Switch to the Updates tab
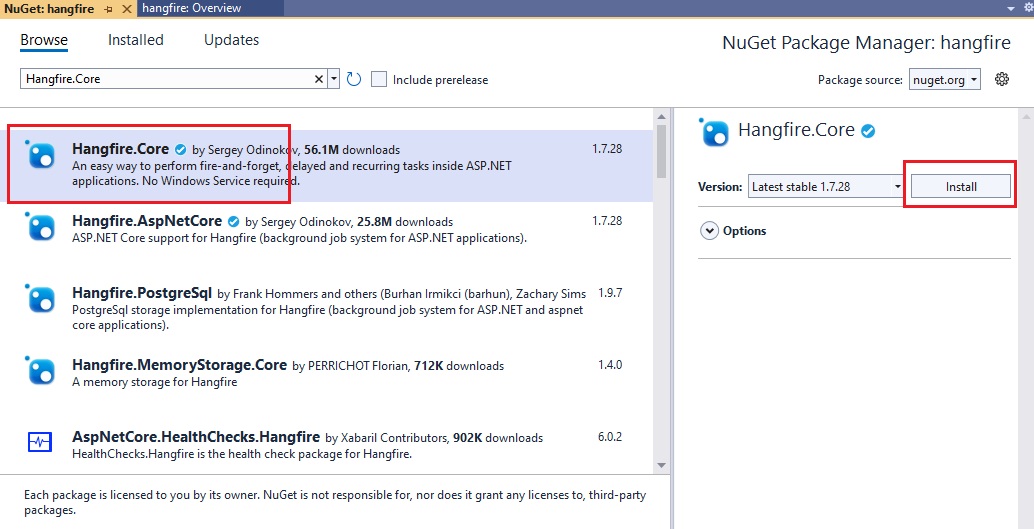The image size is (1034, 529). (231, 40)
